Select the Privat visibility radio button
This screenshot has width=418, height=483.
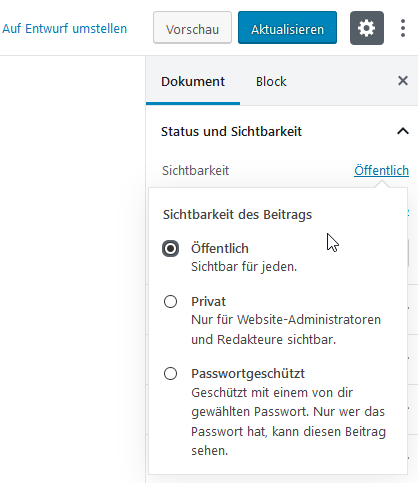point(170,302)
